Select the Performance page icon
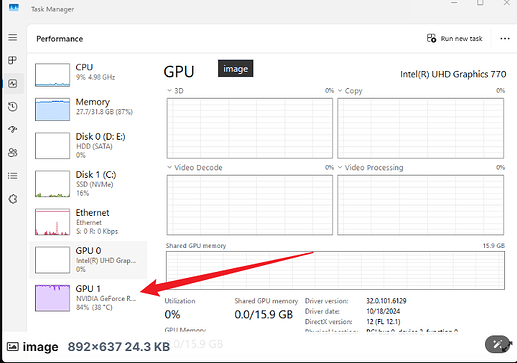517x363 pixels. [13, 83]
